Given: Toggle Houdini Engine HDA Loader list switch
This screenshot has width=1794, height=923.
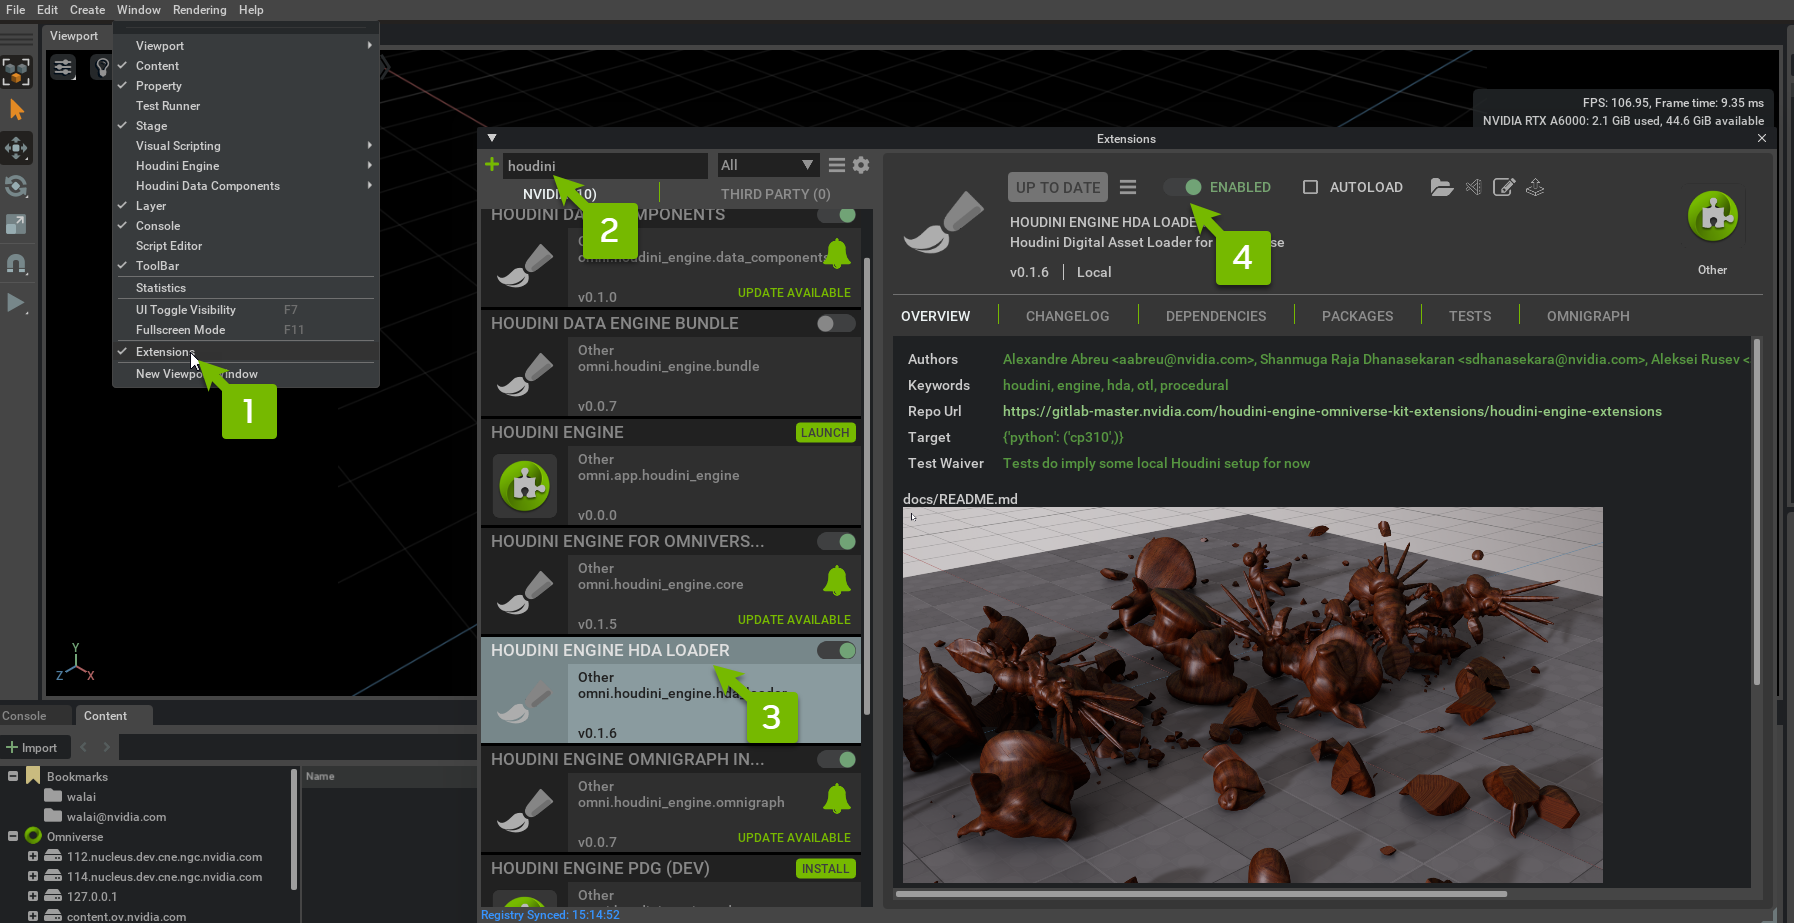Looking at the screenshot, I should point(836,650).
